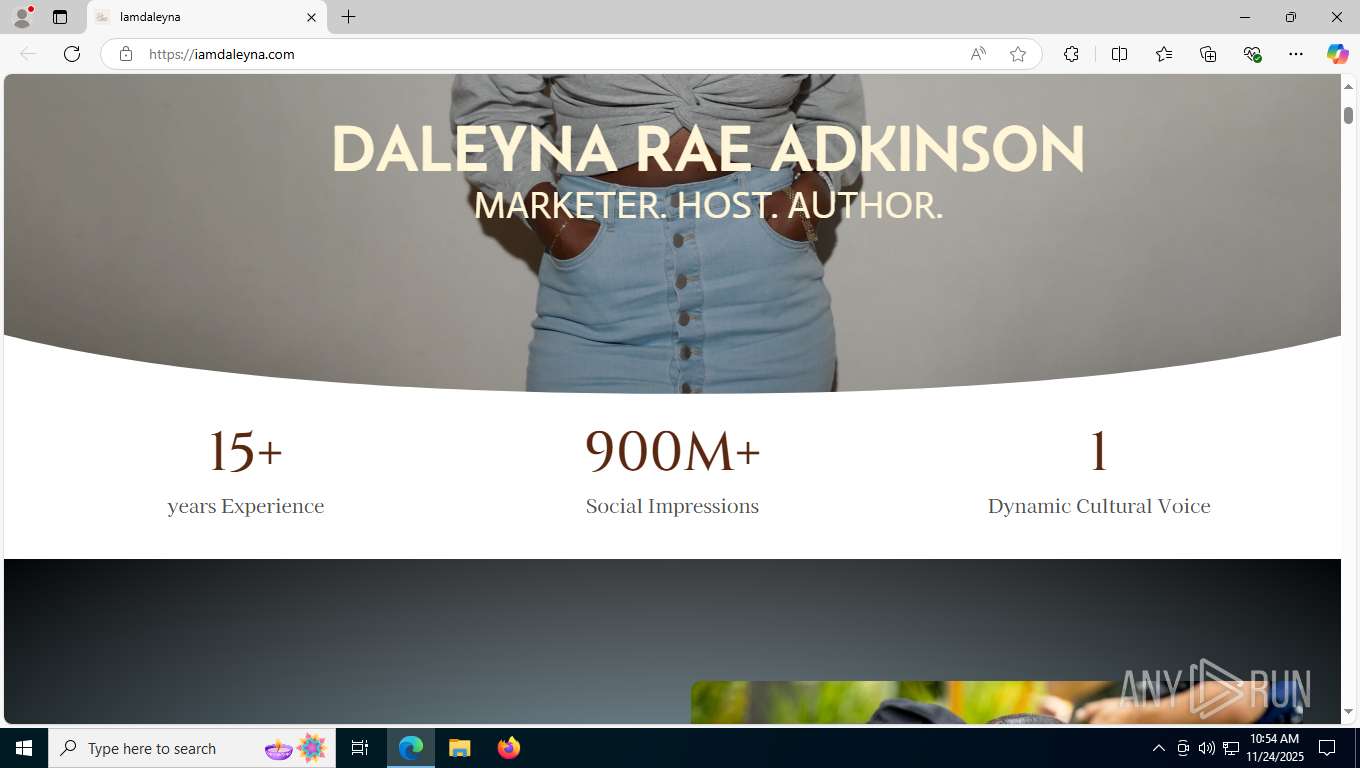Open Task View on taskbar
Viewport: 1360px width, 768px height.
360,748
